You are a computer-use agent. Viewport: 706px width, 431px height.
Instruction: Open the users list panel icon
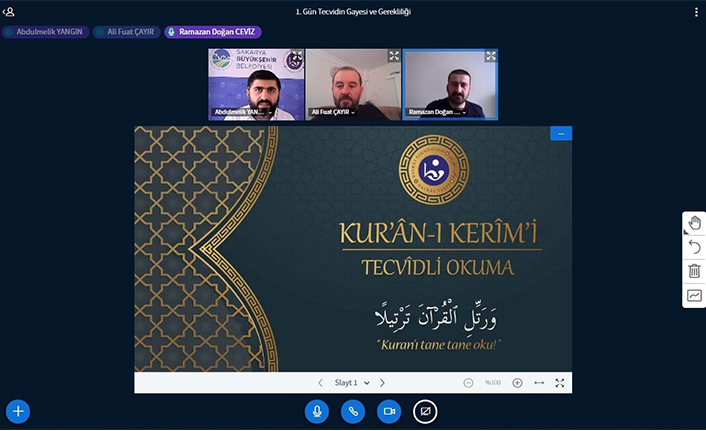tap(10, 12)
